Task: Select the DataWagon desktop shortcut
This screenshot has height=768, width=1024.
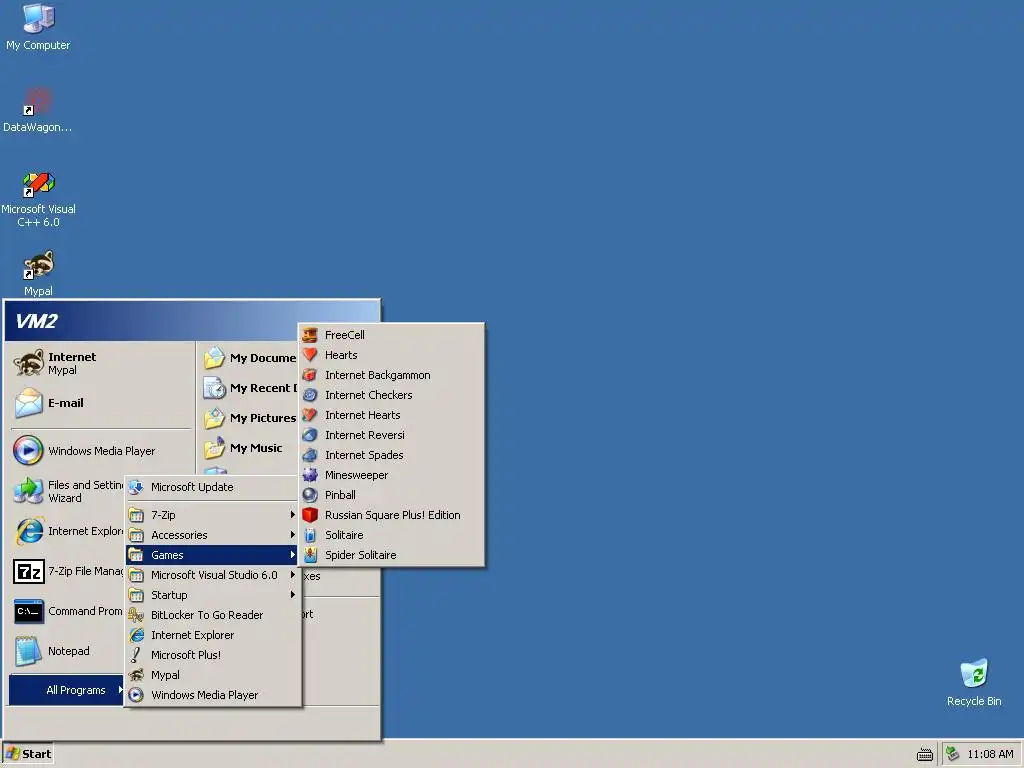Action: [37, 110]
